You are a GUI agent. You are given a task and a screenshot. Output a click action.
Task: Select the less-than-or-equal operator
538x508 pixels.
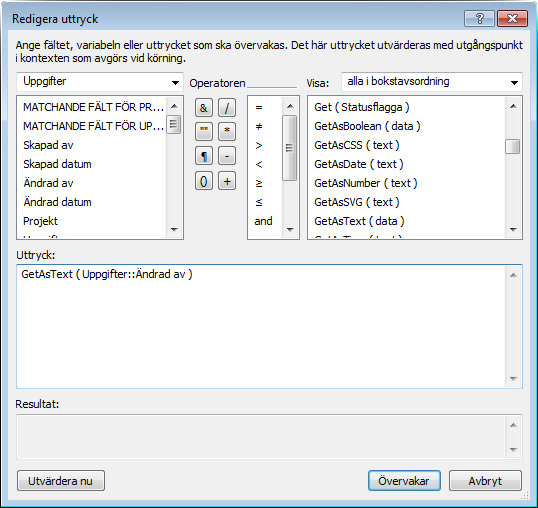(x=265, y=202)
